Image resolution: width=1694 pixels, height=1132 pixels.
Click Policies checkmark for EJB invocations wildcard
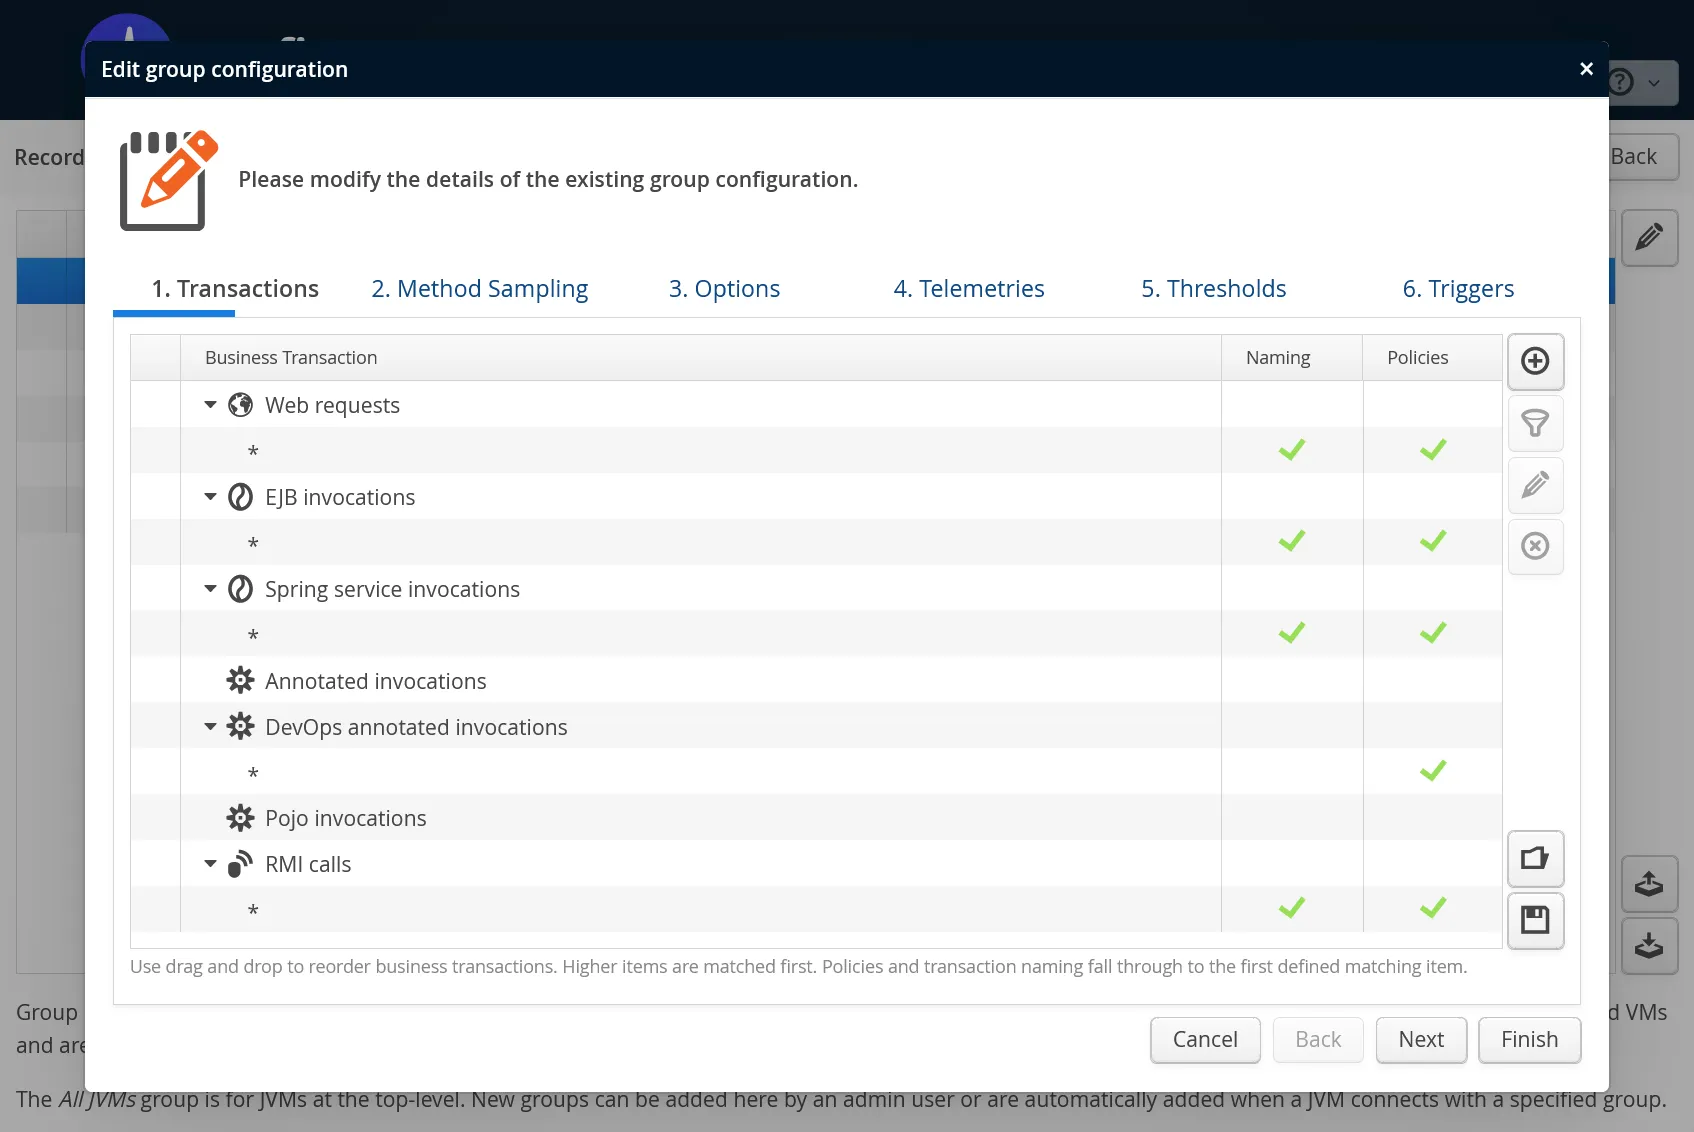coord(1432,541)
